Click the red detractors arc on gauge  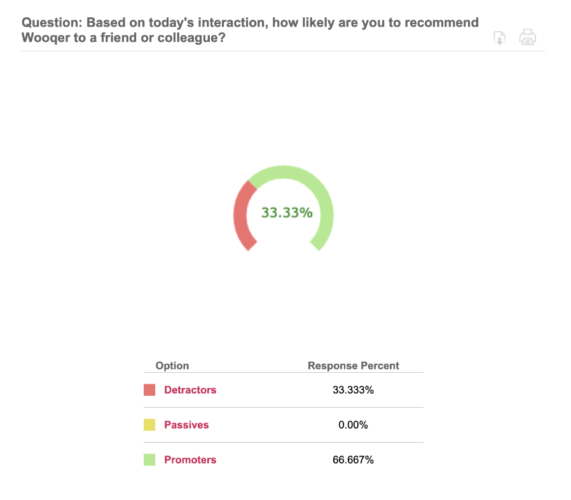click(x=241, y=215)
